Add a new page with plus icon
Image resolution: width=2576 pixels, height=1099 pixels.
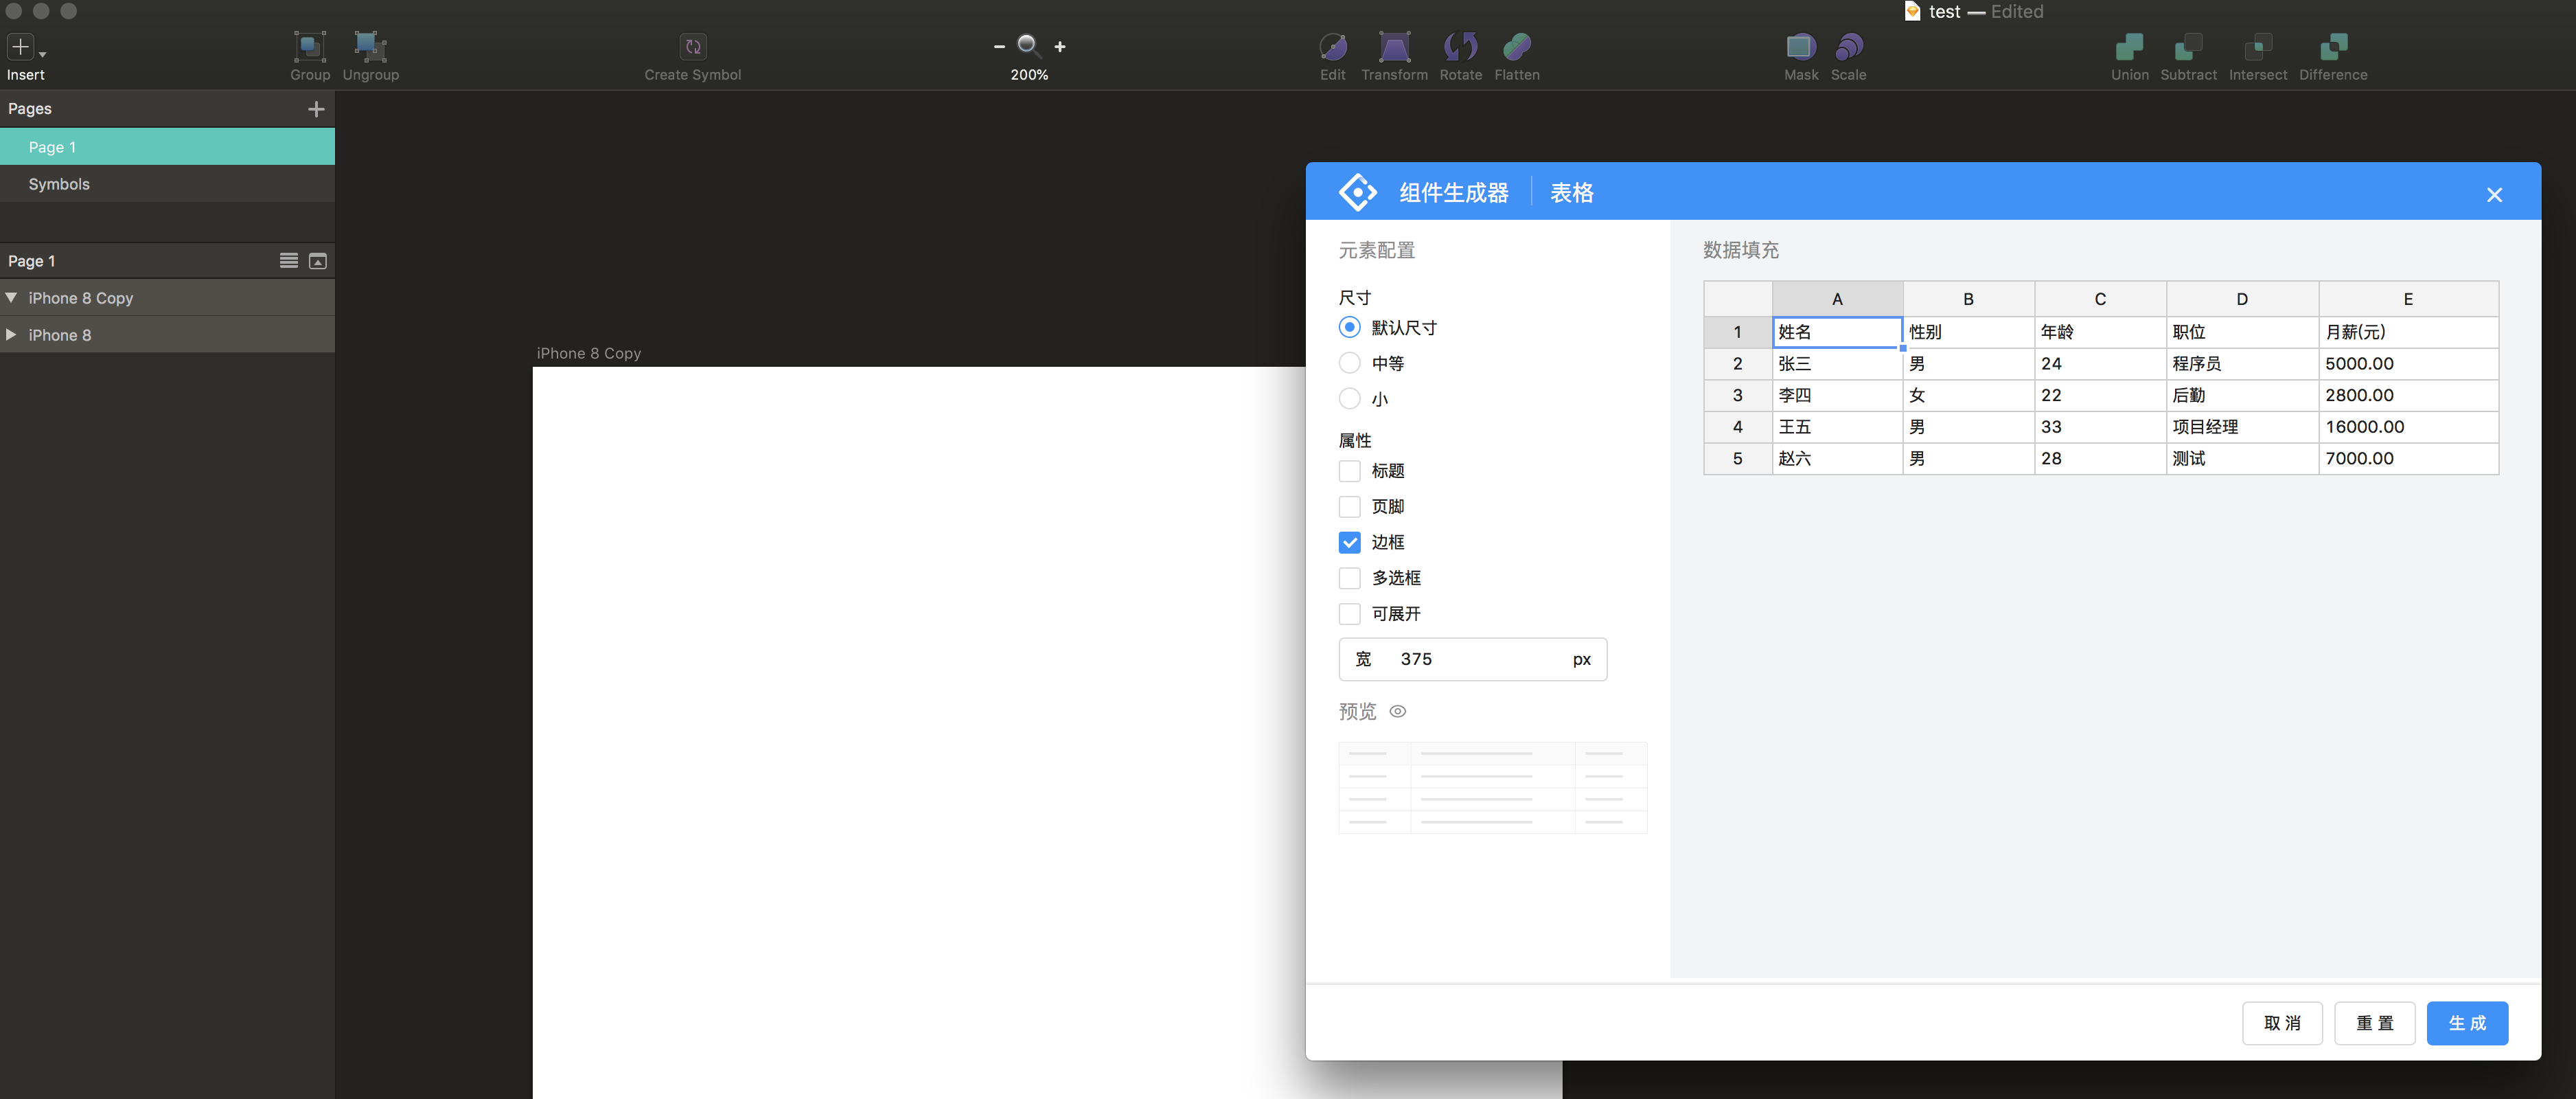[316, 109]
